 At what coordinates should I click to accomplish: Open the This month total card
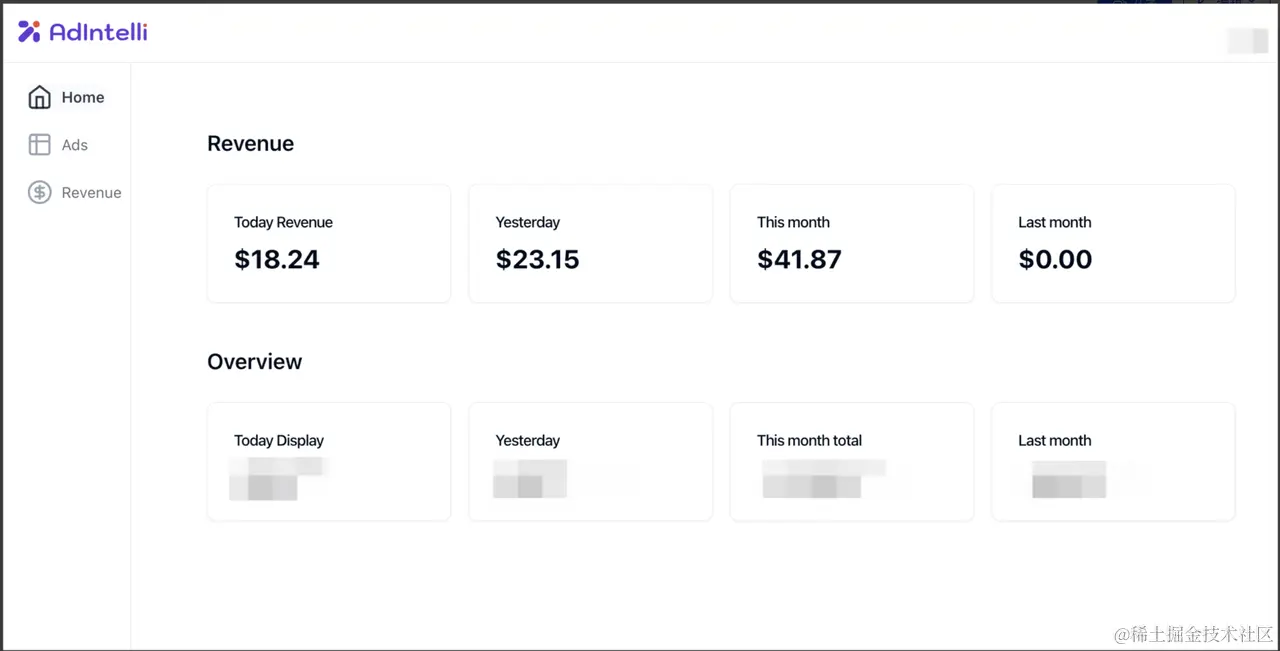[x=852, y=461]
